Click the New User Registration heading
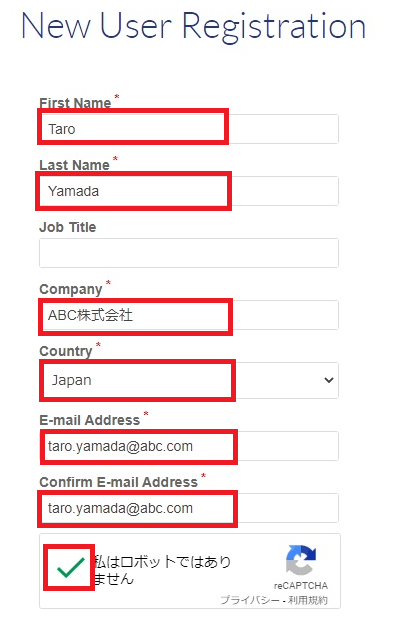Viewport: 405px width, 618px height. click(193, 26)
